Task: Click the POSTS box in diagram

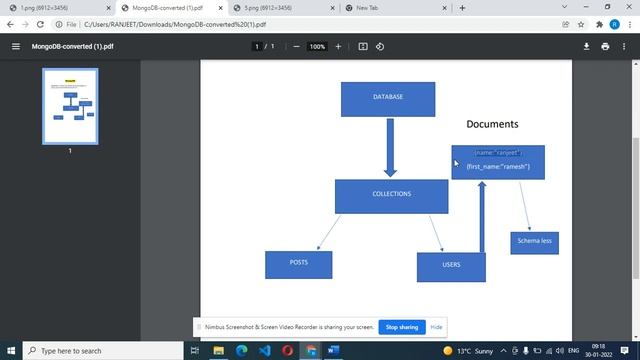Action: point(299,265)
